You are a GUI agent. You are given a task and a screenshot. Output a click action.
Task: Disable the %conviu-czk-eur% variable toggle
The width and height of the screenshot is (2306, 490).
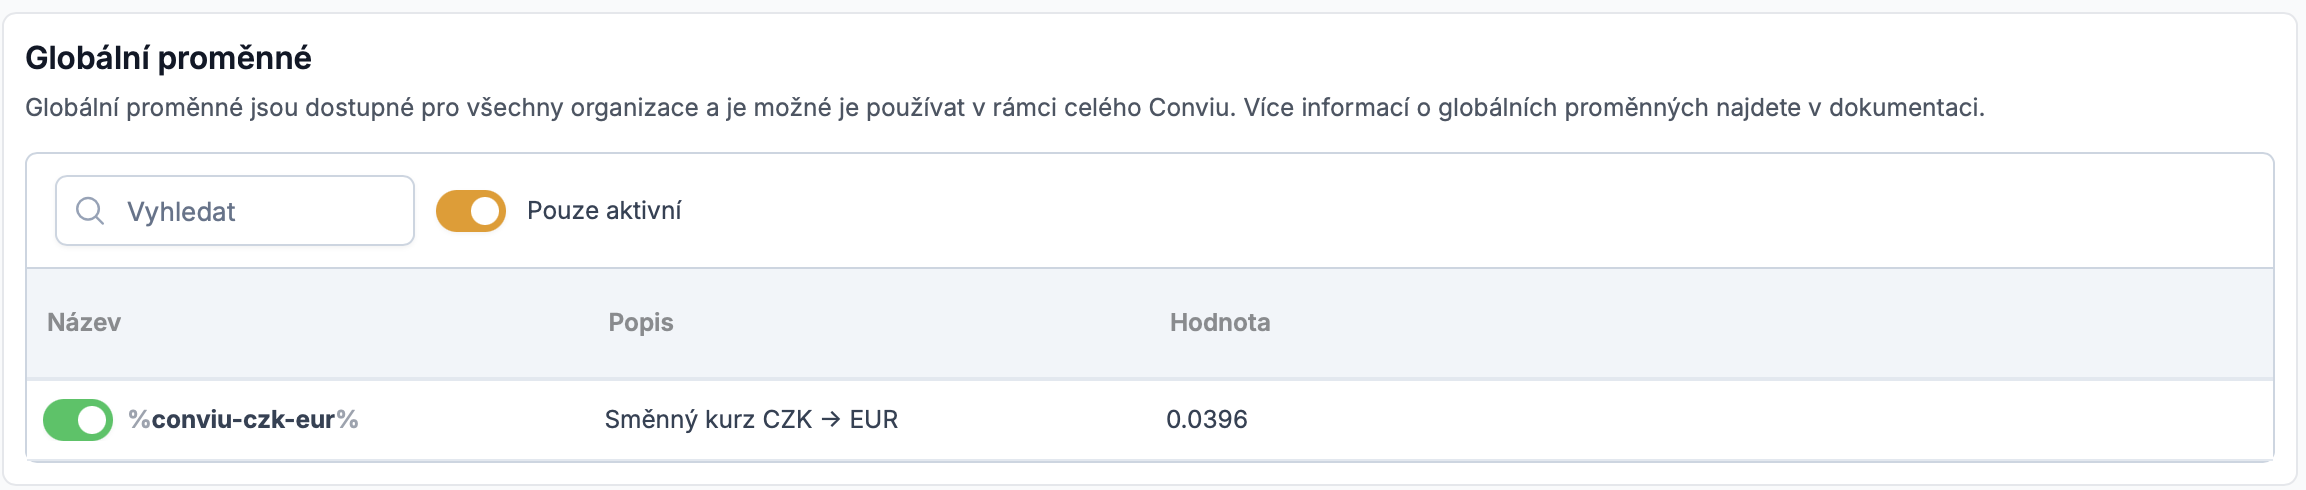tap(78, 420)
